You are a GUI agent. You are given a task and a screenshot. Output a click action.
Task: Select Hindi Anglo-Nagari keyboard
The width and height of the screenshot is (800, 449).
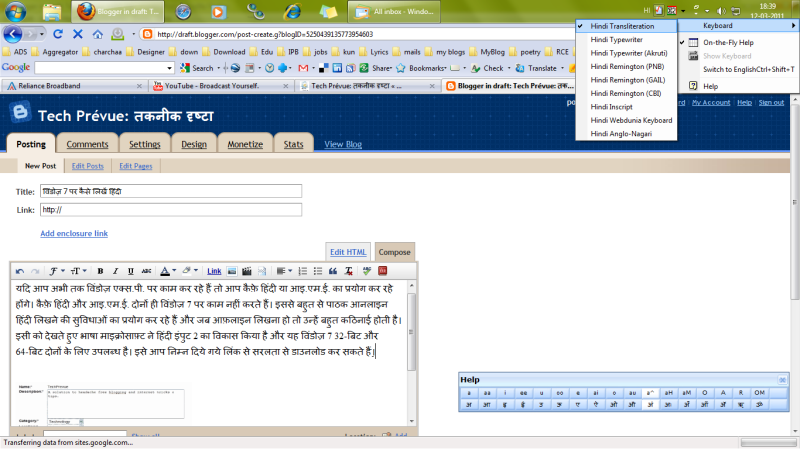coord(627,134)
